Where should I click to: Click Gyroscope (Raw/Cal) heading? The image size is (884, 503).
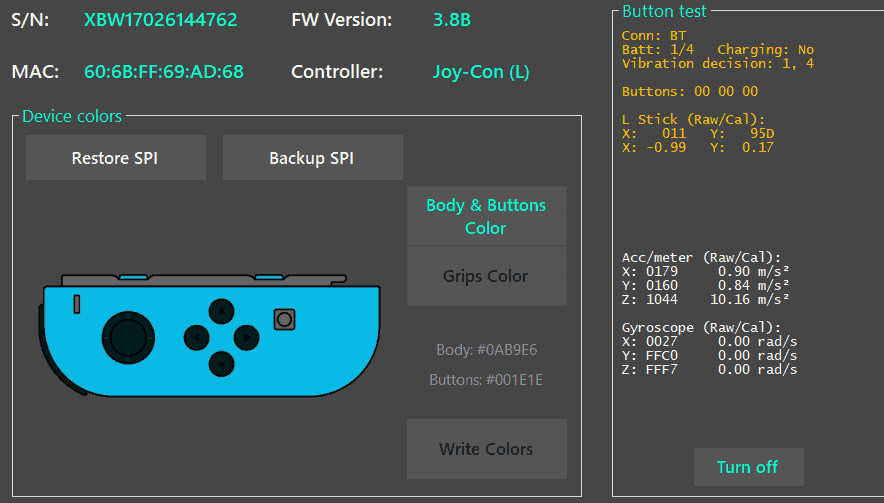tap(701, 328)
